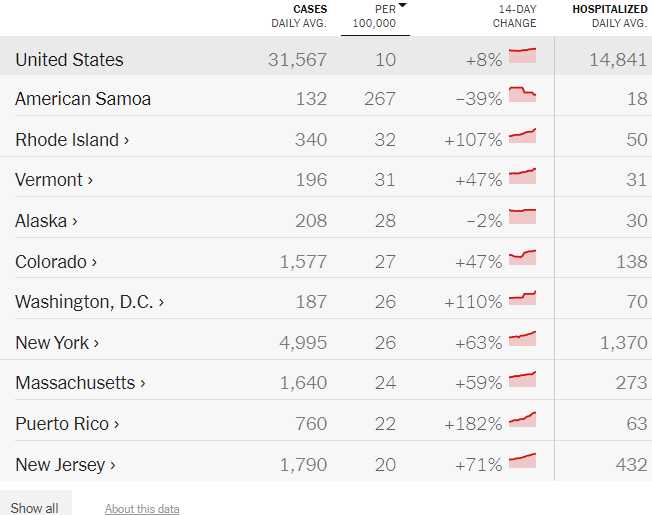The width and height of the screenshot is (652, 515).
Task: Click the Rhode Island 14-day trend sparkline
Action: [x=522, y=137]
